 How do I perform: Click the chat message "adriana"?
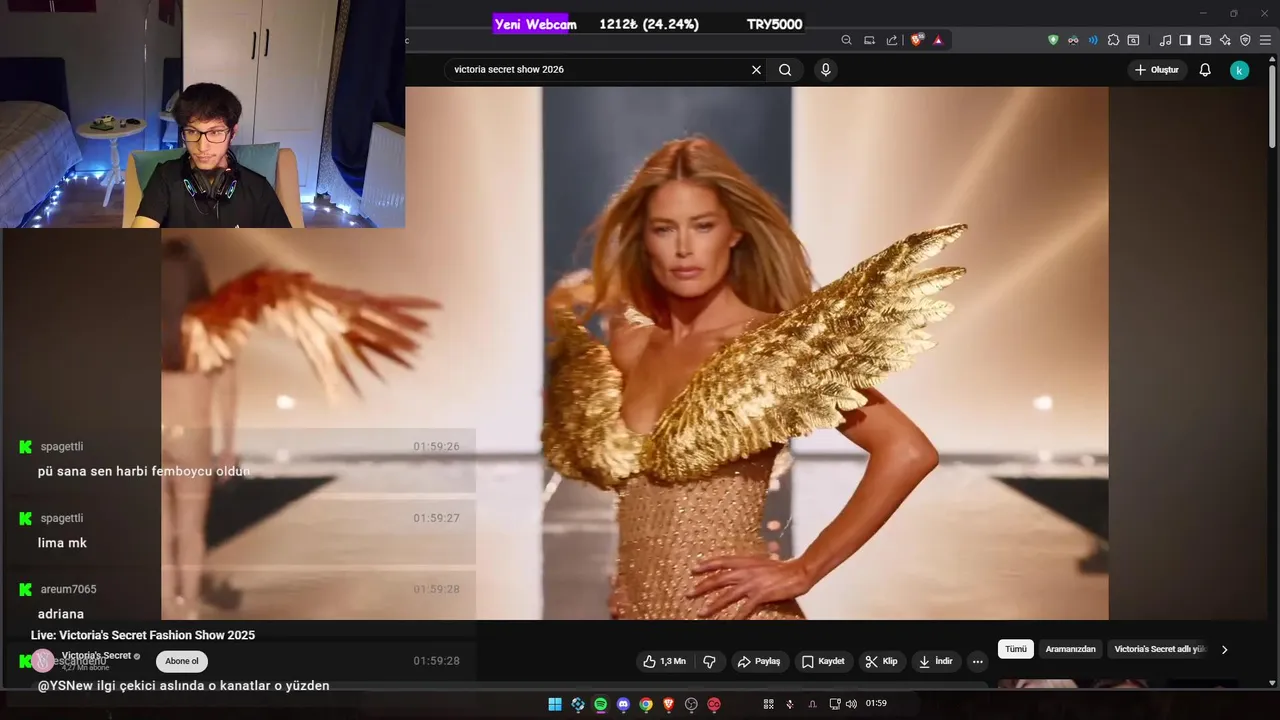pyautogui.click(x=61, y=614)
